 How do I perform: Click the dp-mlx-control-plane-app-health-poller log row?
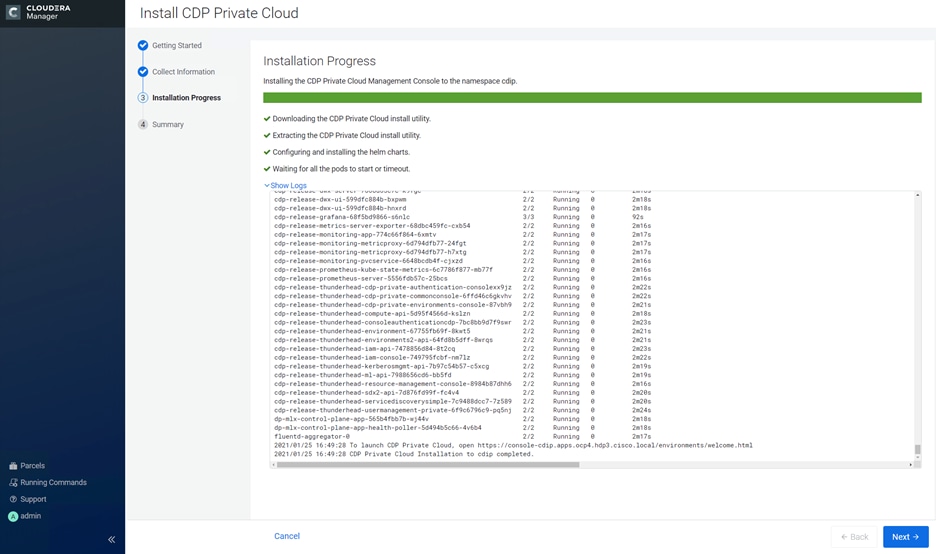click(x=463, y=428)
